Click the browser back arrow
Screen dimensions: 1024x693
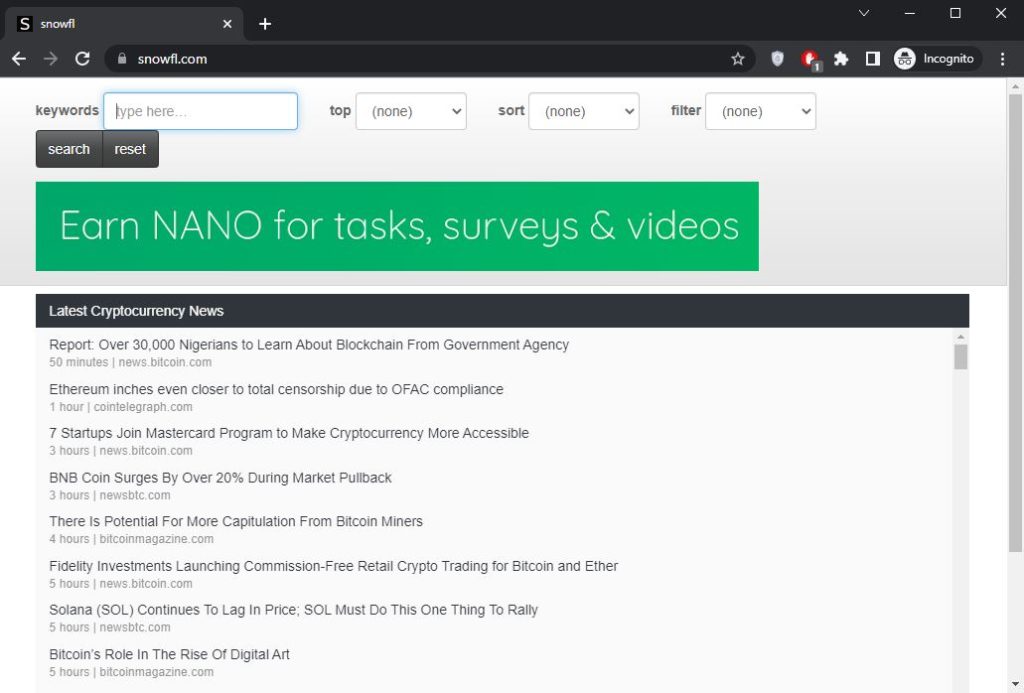pyautogui.click(x=19, y=59)
